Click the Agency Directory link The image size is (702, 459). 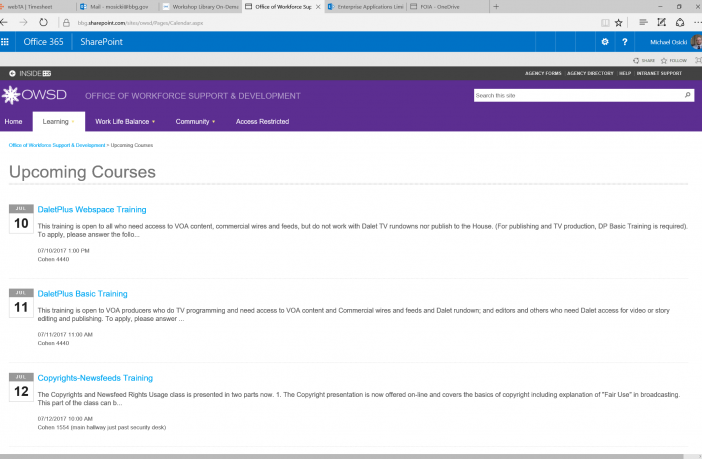(x=590, y=73)
